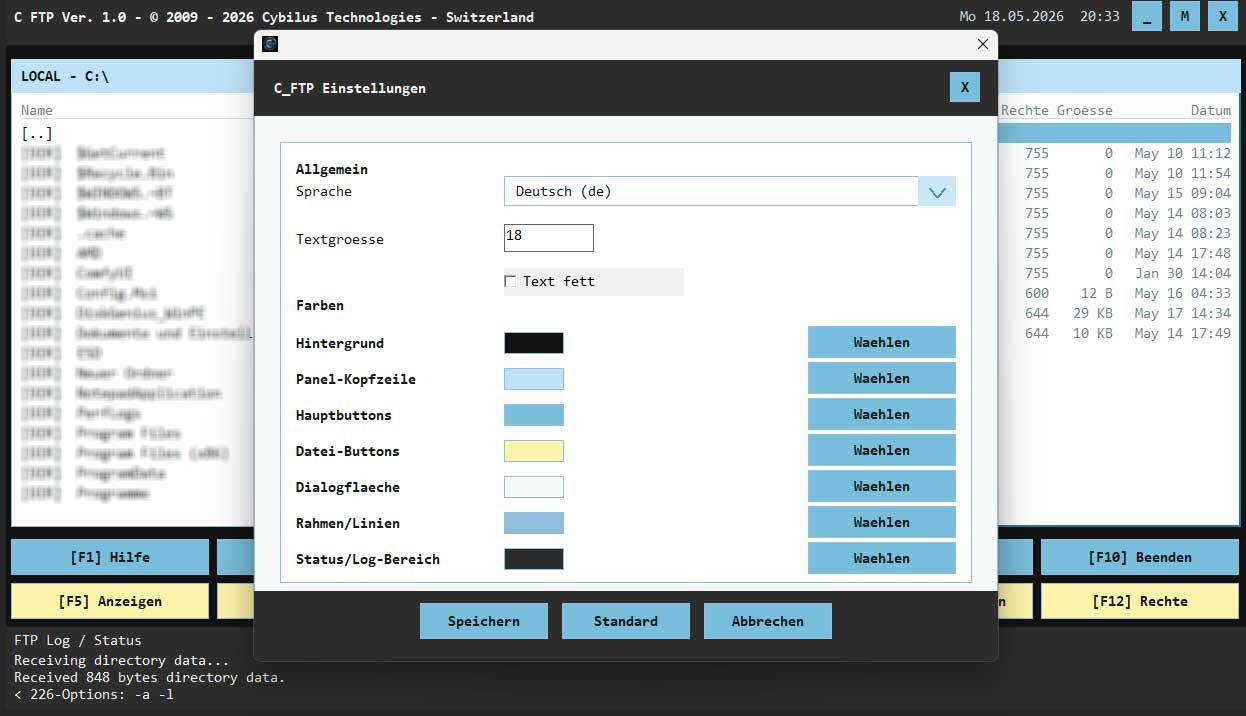The width and height of the screenshot is (1246, 716).
Task: Click the Hintergrund color swatch
Action: (534, 343)
